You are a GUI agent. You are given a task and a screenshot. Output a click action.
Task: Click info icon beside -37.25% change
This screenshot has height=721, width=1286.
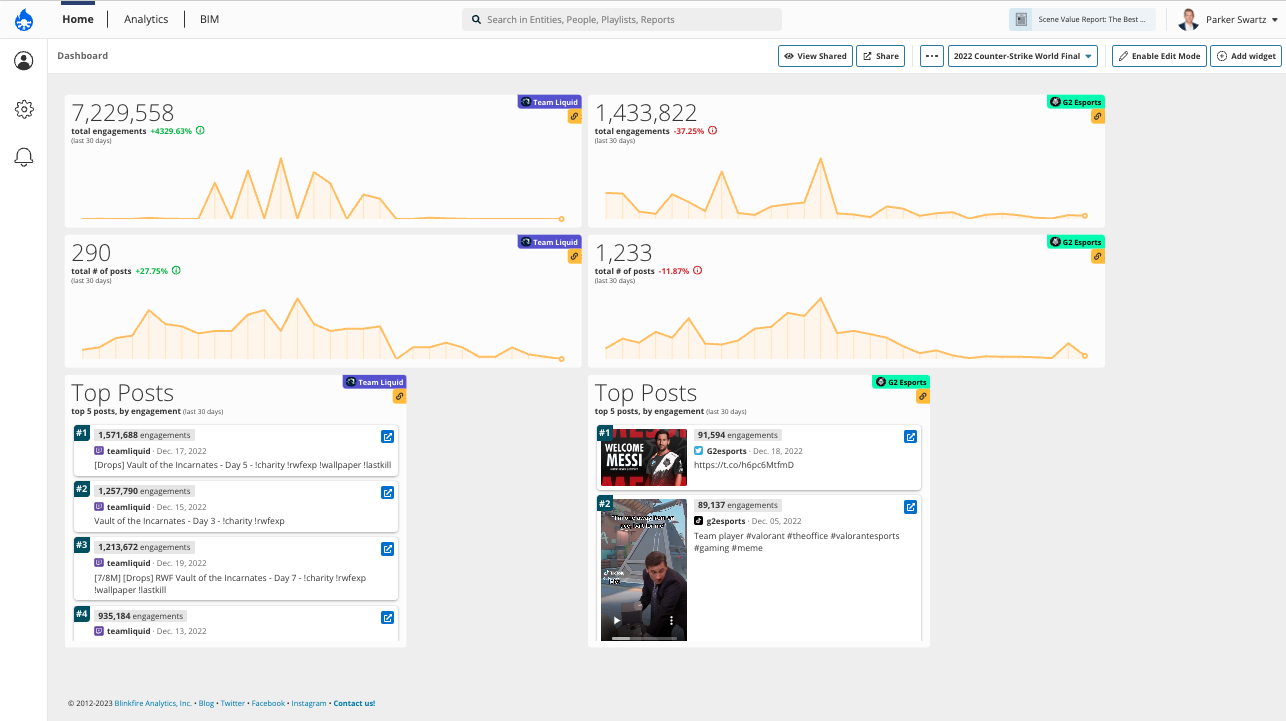pos(712,131)
